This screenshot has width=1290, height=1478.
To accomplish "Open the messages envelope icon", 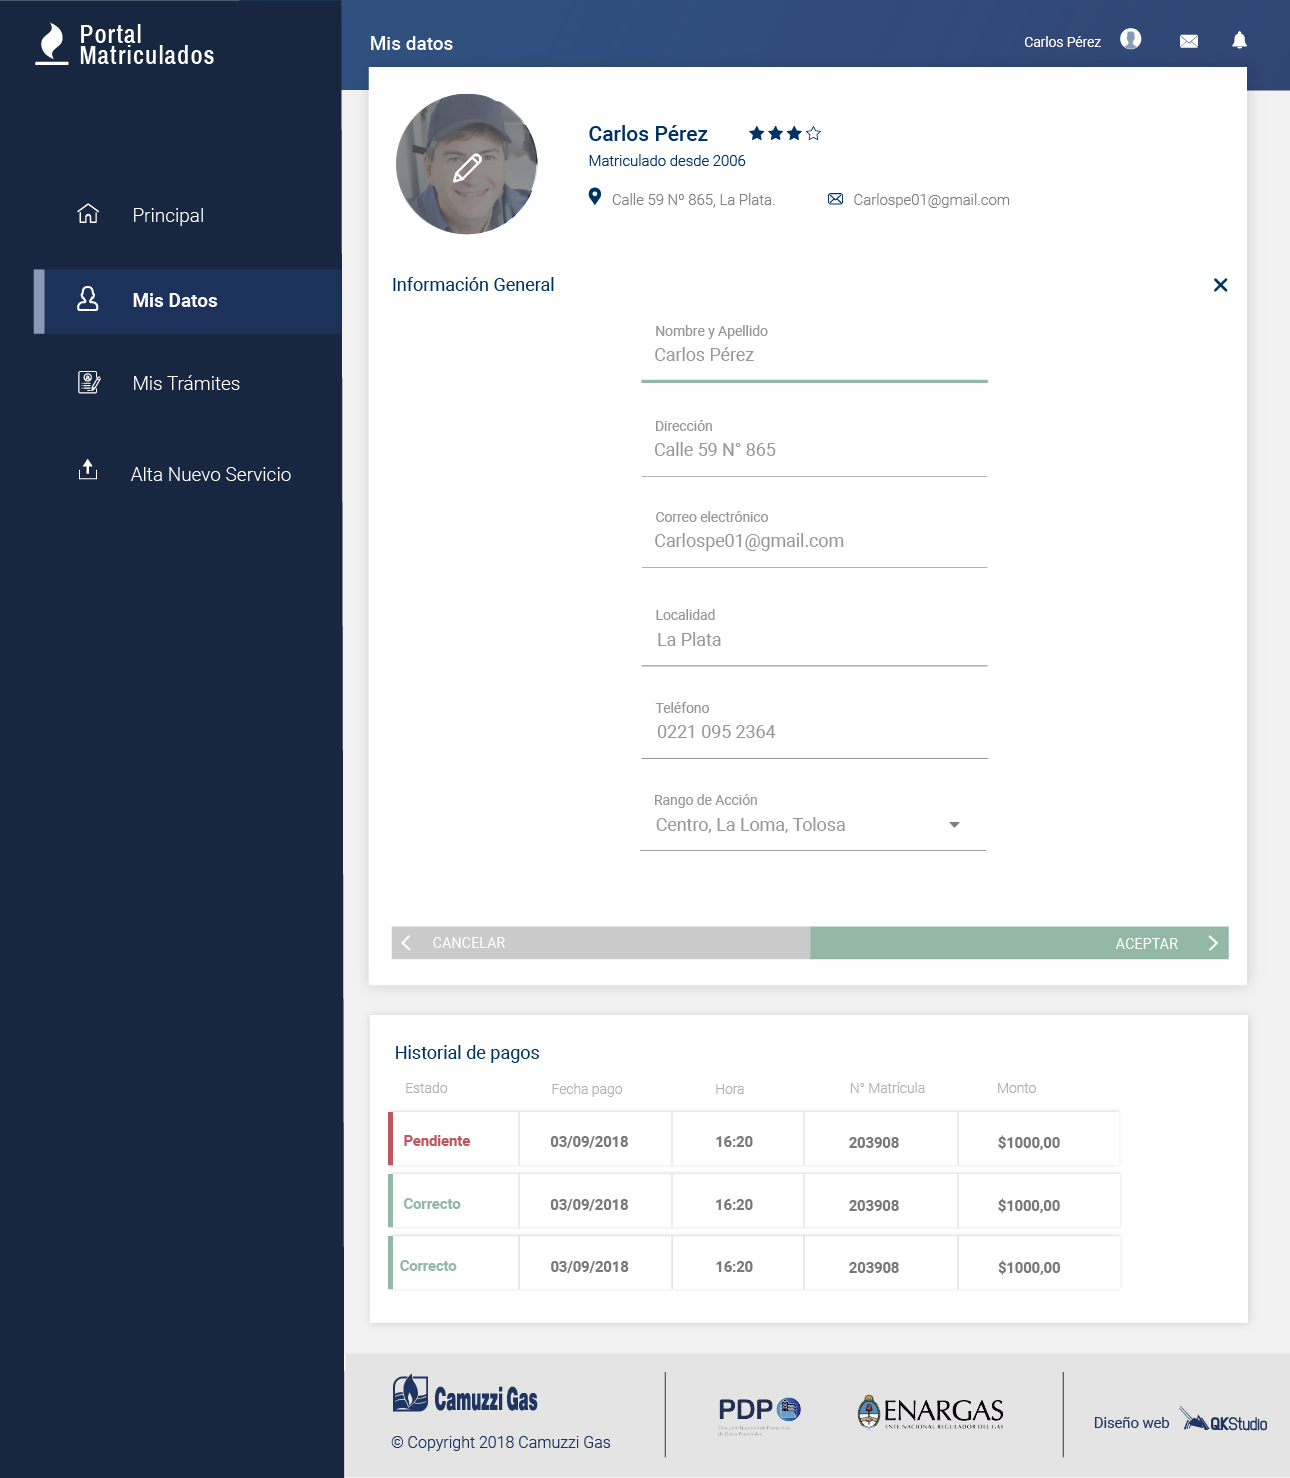I will [1189, 41].
